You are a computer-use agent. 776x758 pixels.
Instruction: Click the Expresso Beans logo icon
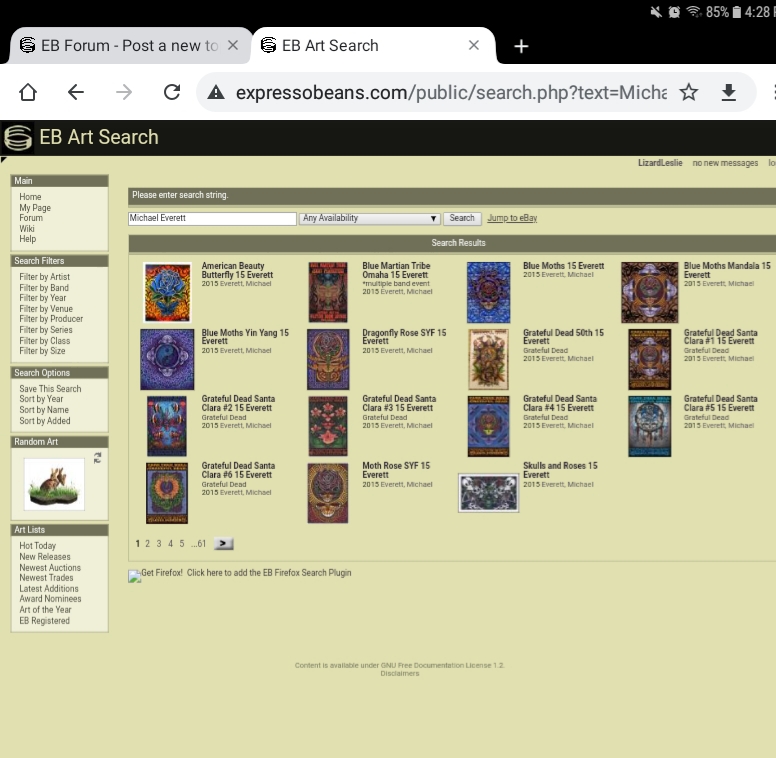[18, 137]
